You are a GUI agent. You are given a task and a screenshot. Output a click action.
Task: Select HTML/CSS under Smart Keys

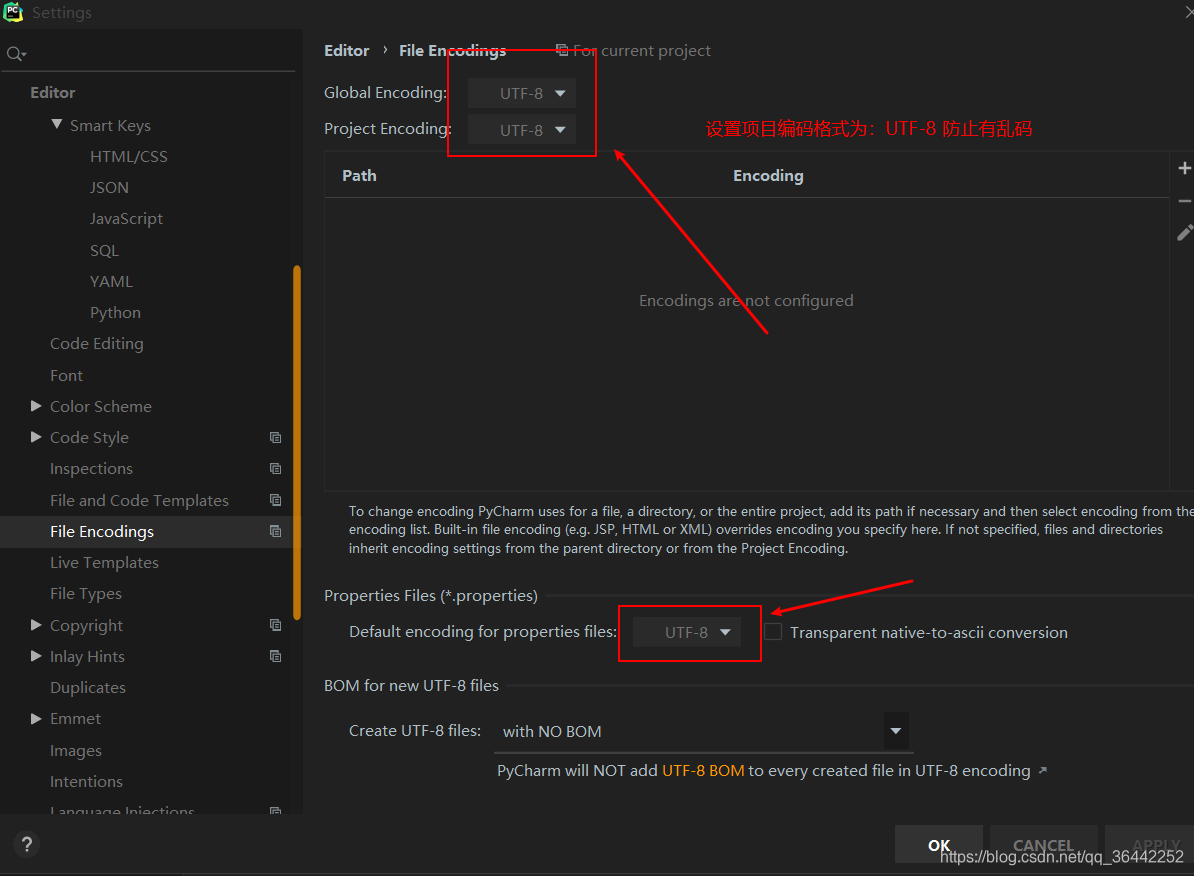[x=129, y=156]
